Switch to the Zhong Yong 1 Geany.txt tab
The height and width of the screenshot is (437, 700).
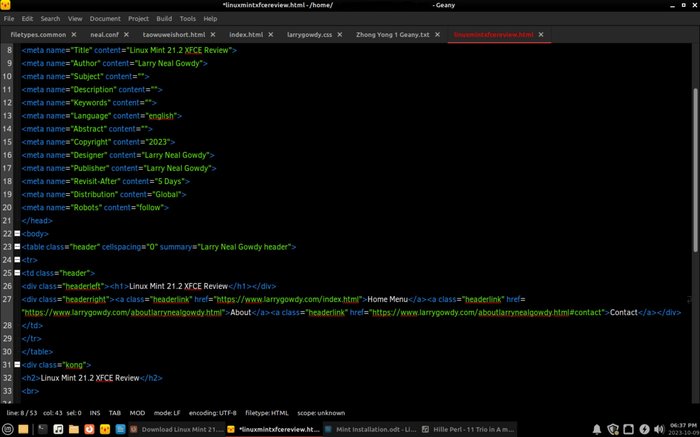pyautogui.click(x=392, y=34)
